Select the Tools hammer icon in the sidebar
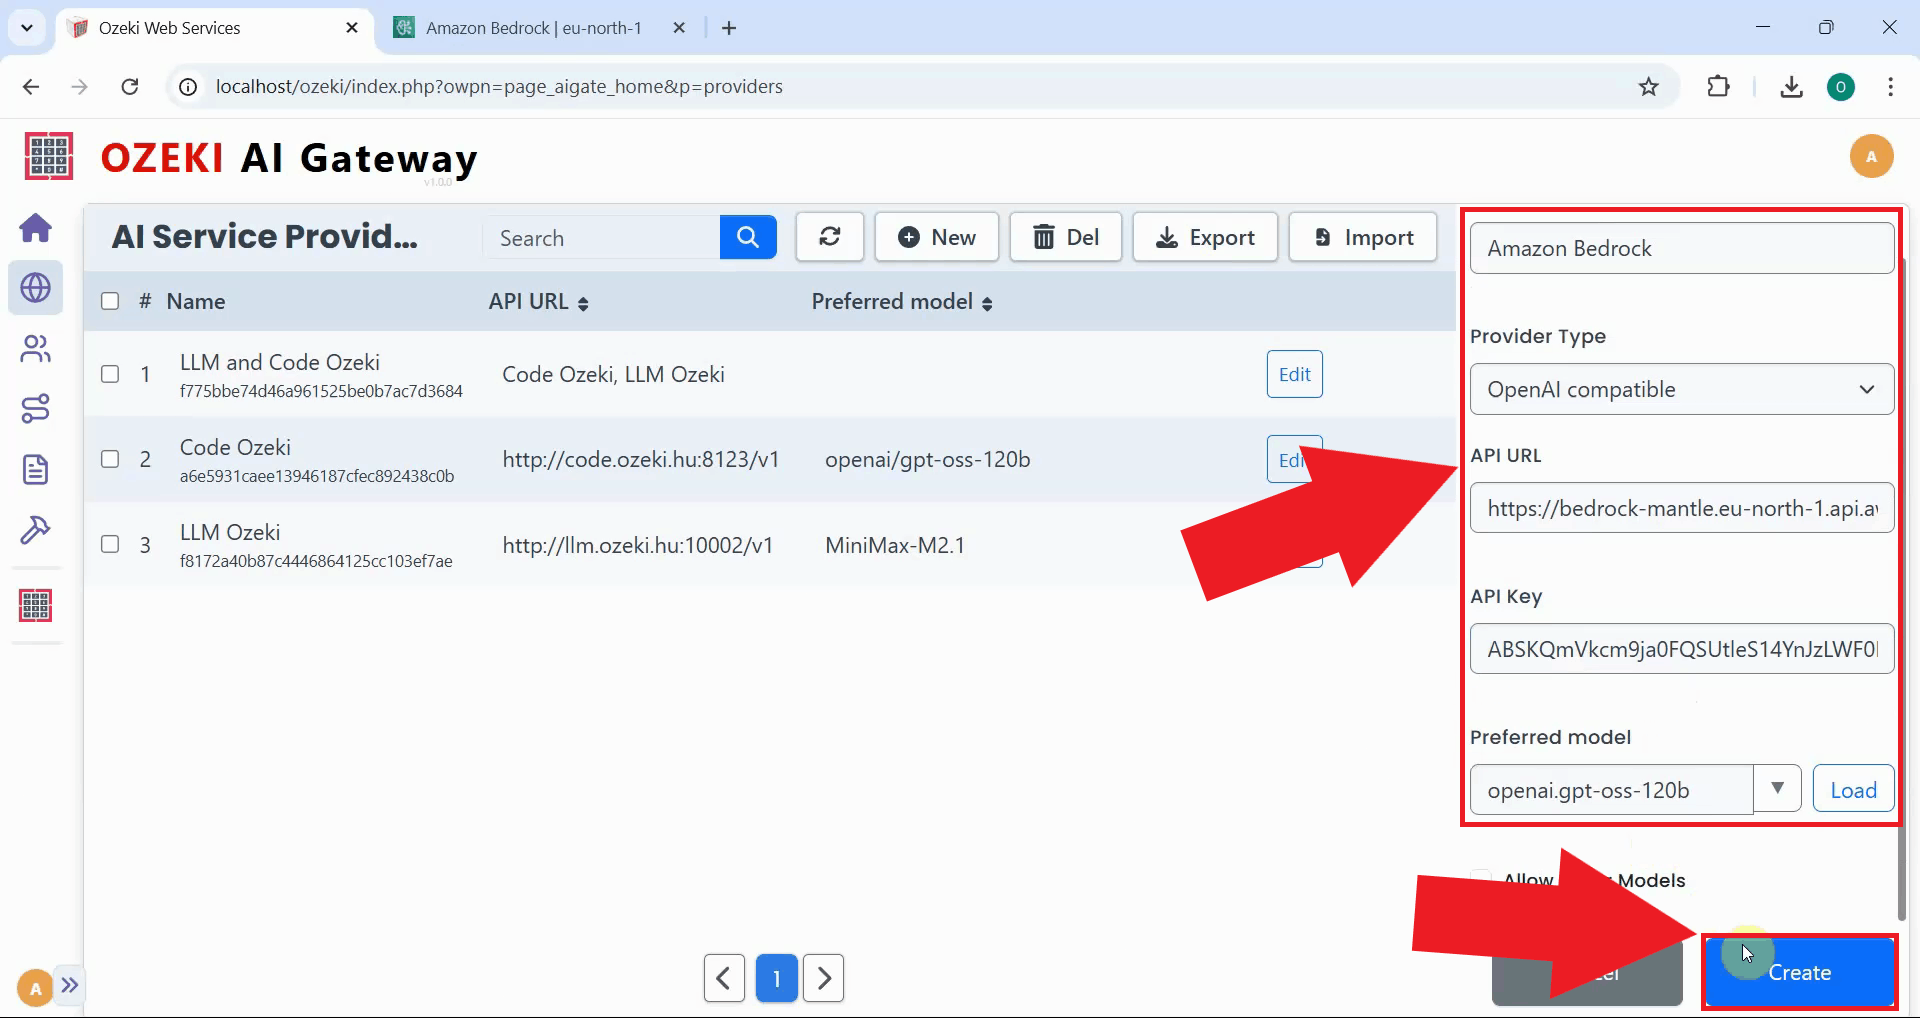Screen dimensions: 1920x1018 [x=36, y=530]
